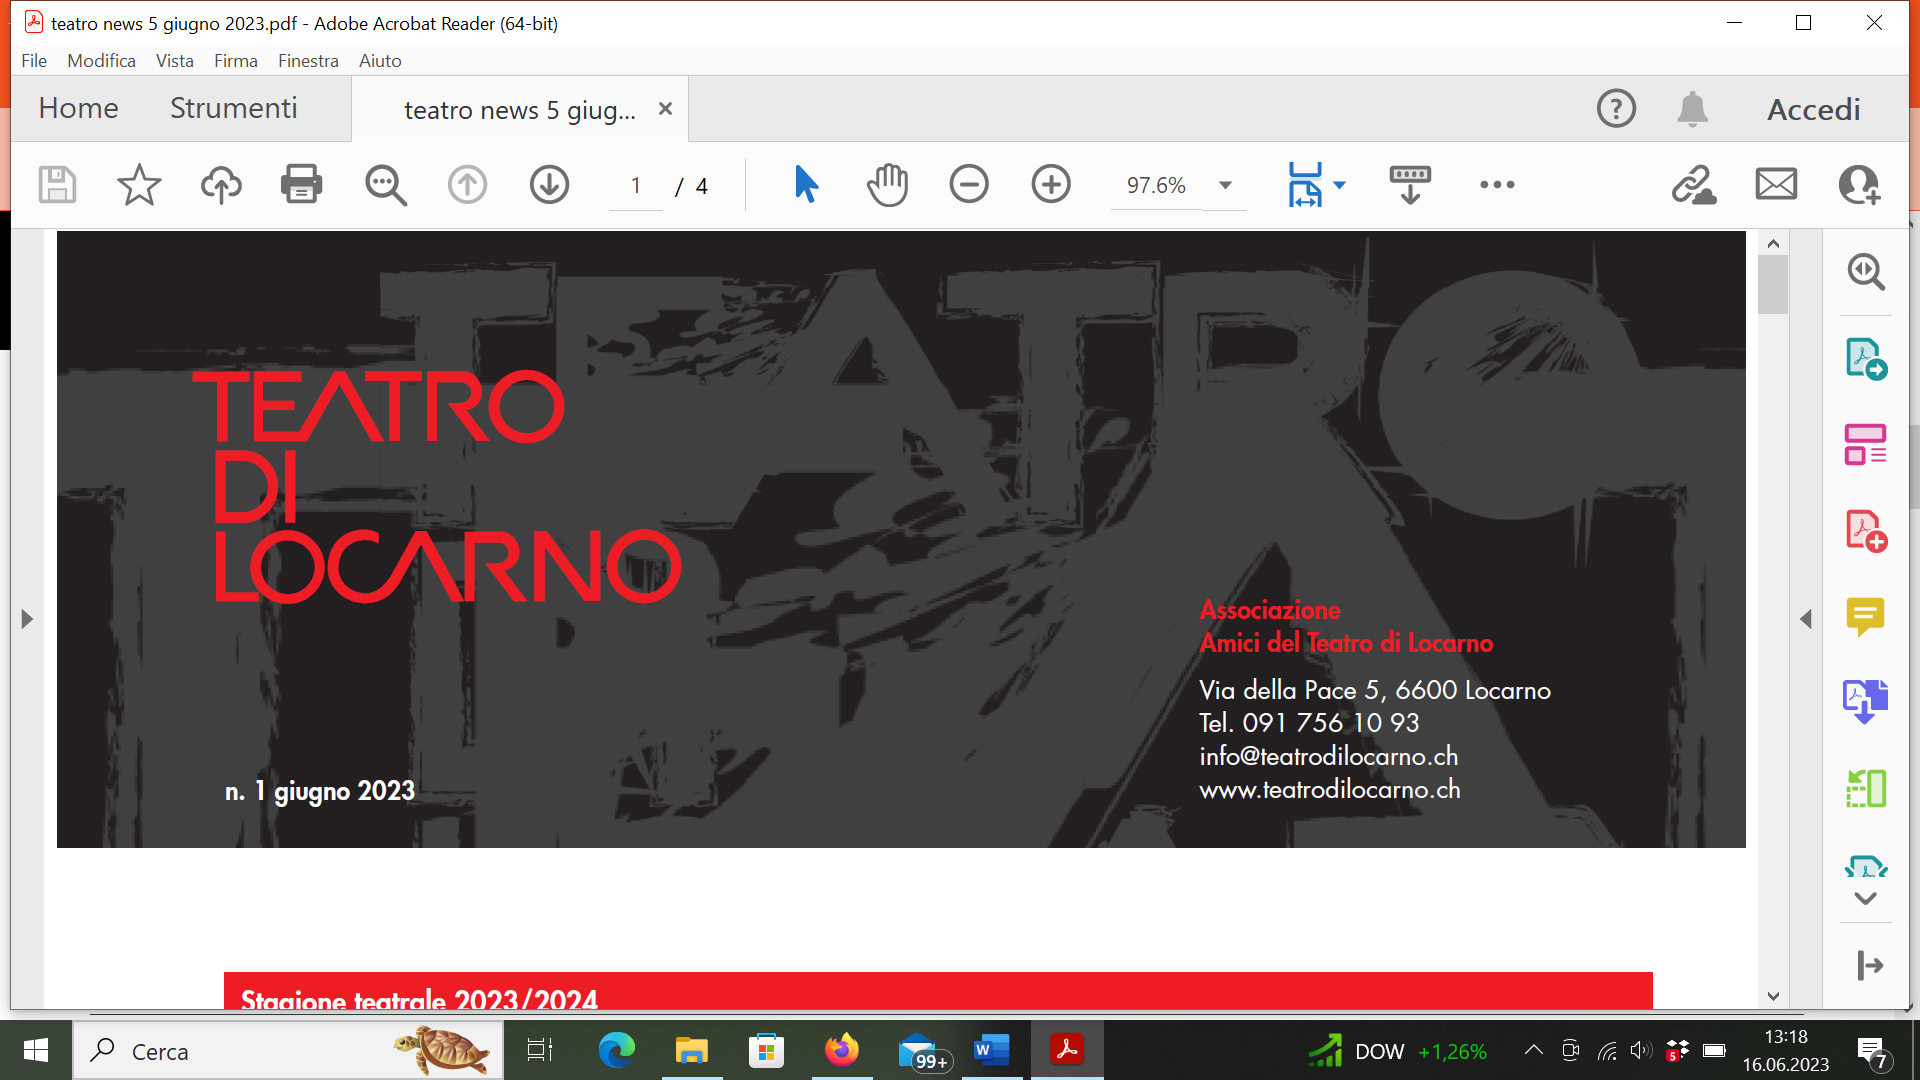Click the Accedi sign-in button

[1814, 109]
